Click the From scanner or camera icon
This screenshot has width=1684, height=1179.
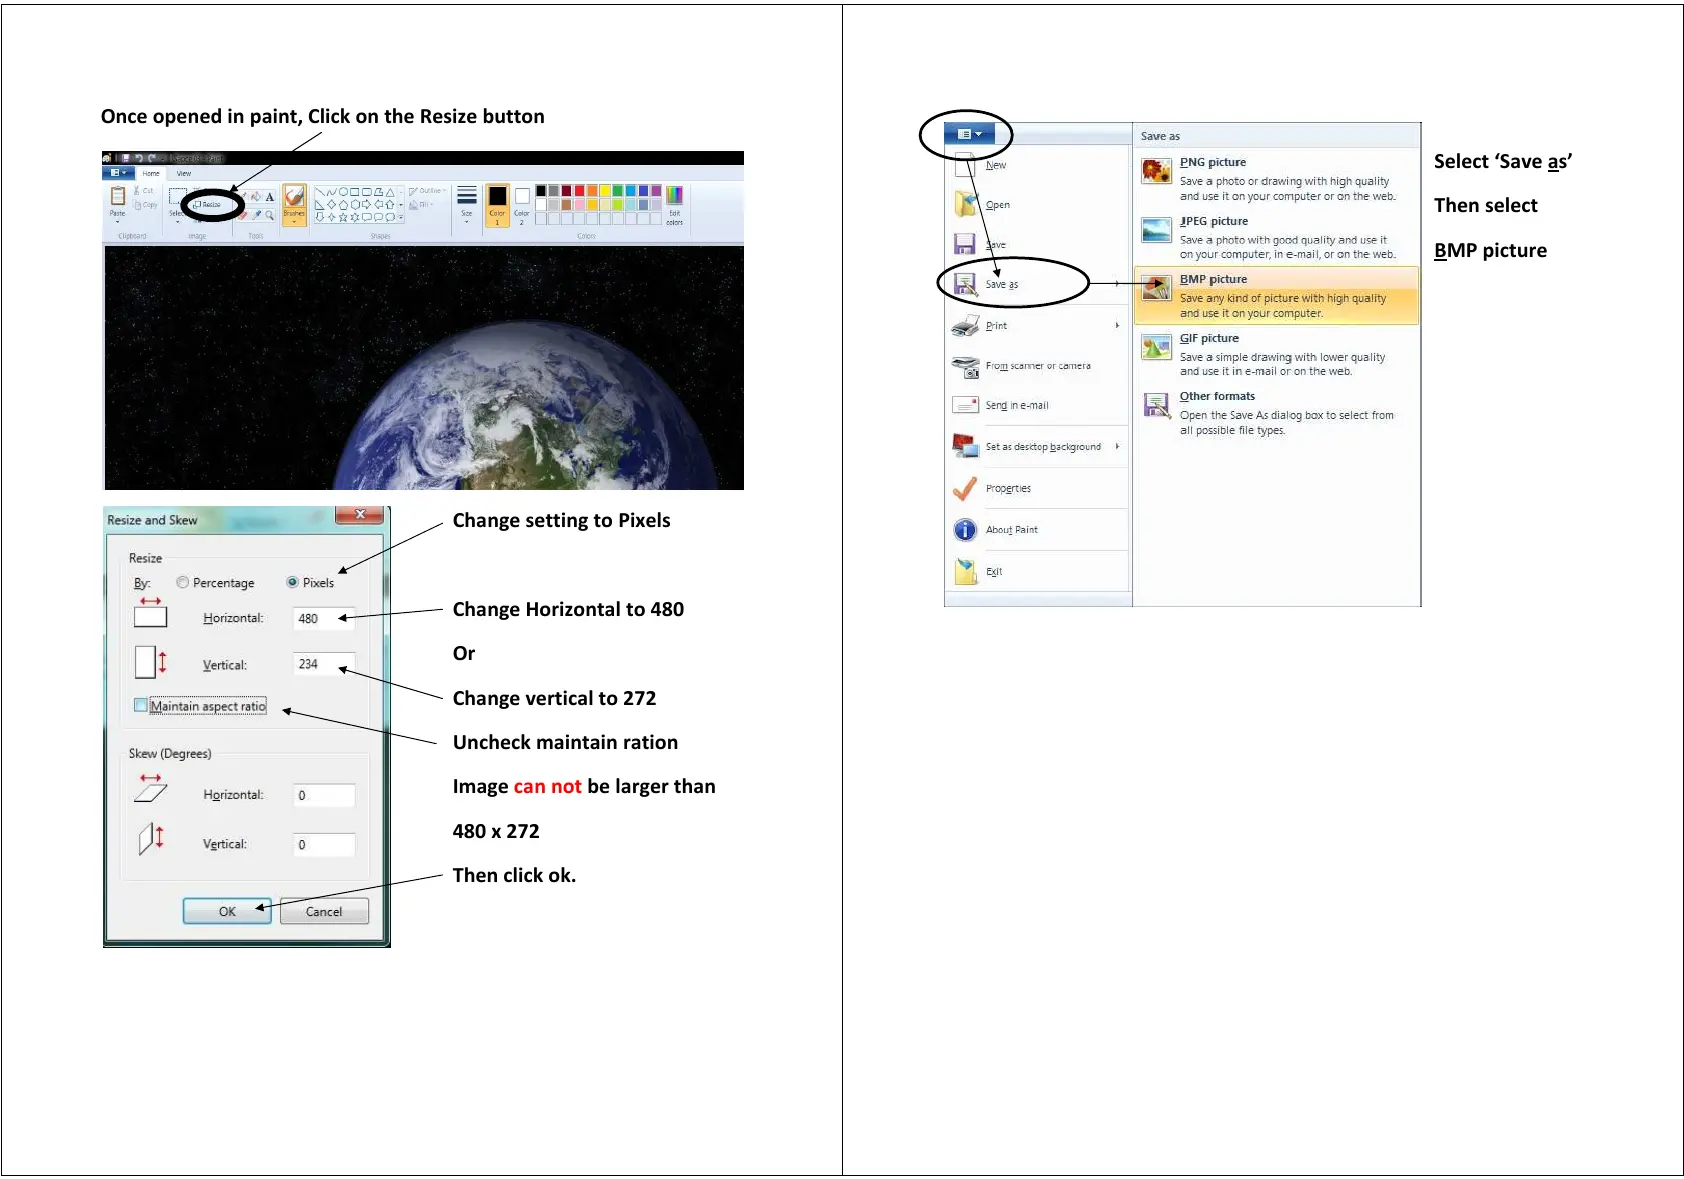[x=966, y=367]
